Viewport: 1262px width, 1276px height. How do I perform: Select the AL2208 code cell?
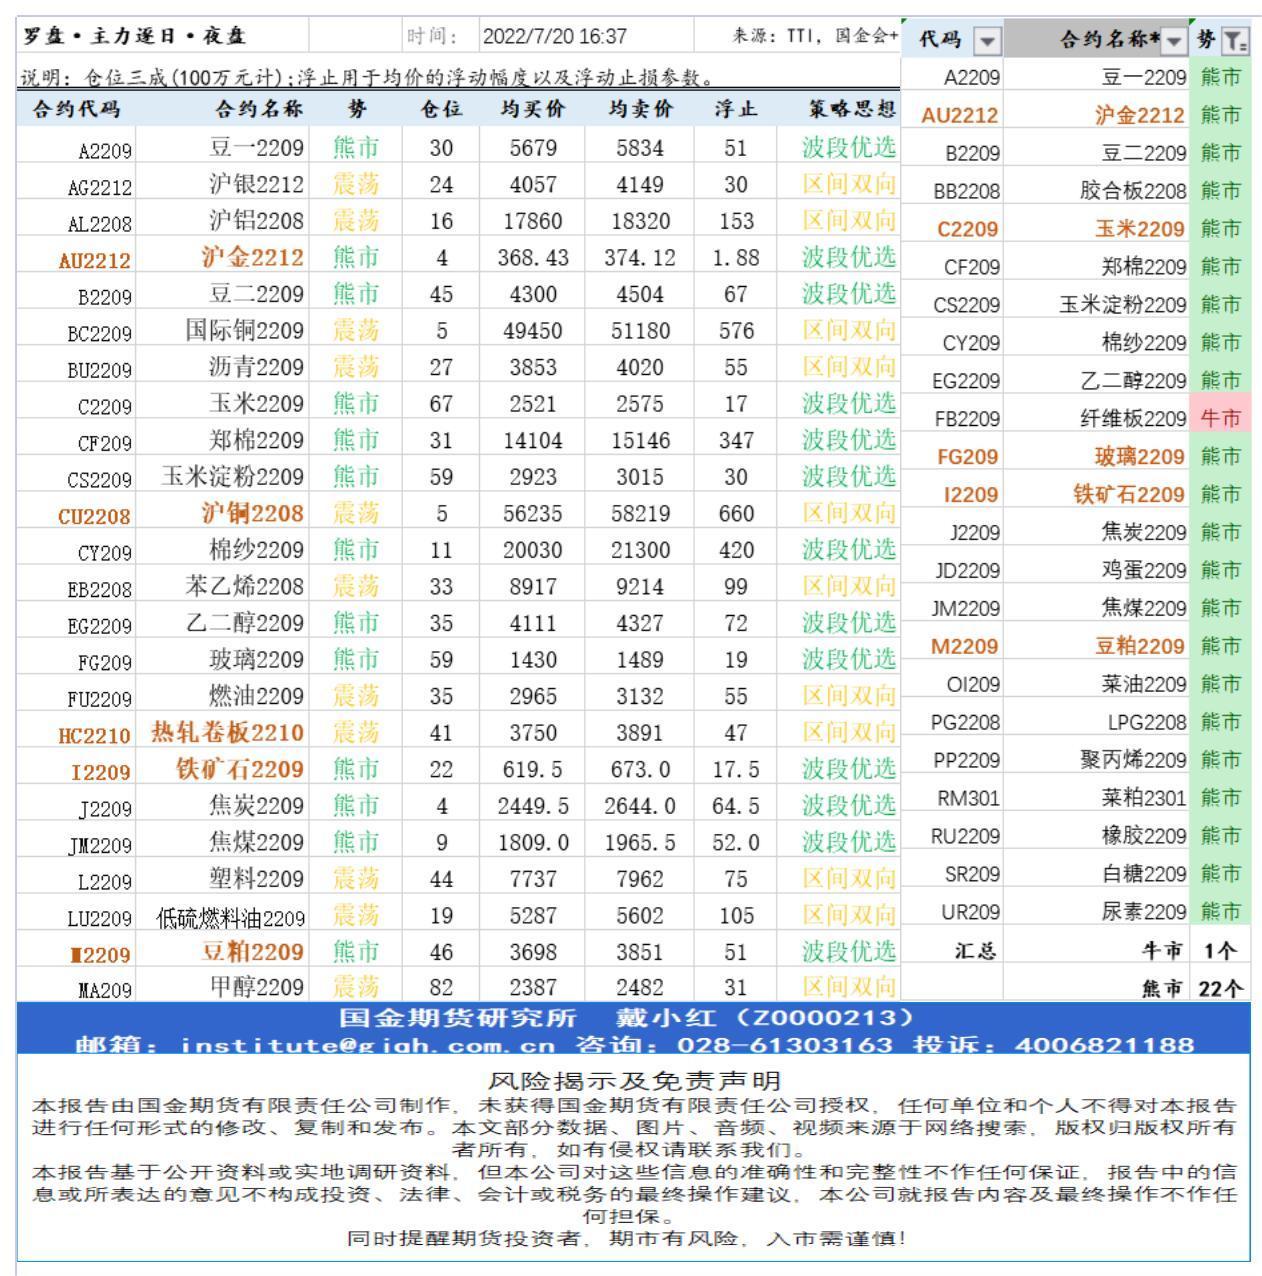tap(76, 222)
